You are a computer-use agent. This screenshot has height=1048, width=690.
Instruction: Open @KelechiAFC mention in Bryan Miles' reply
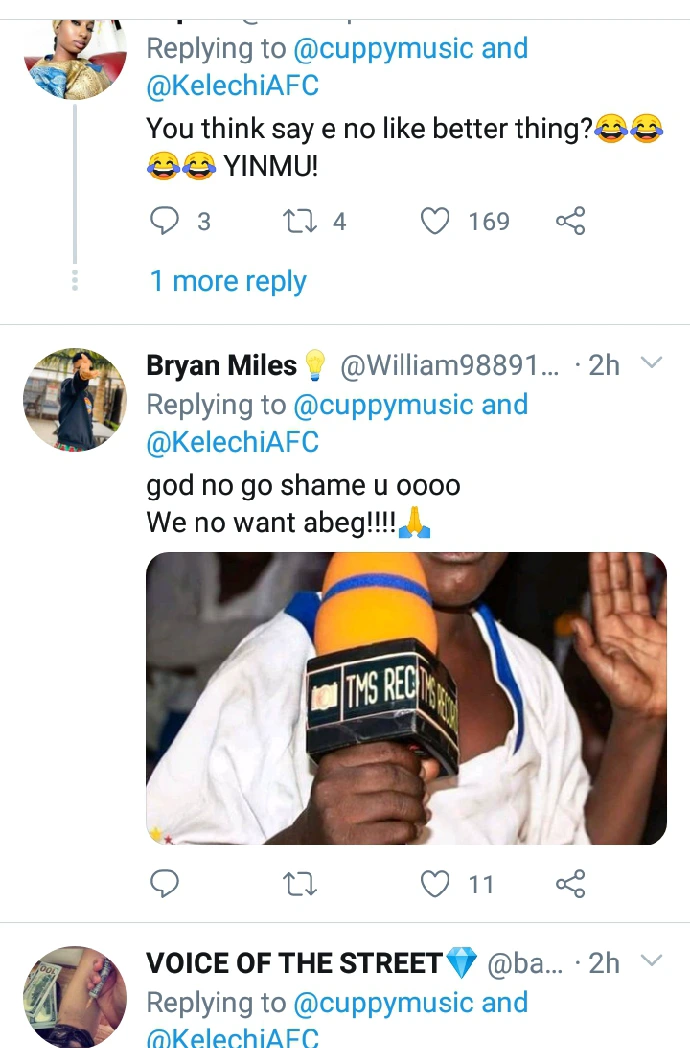(x=233, y=442)
